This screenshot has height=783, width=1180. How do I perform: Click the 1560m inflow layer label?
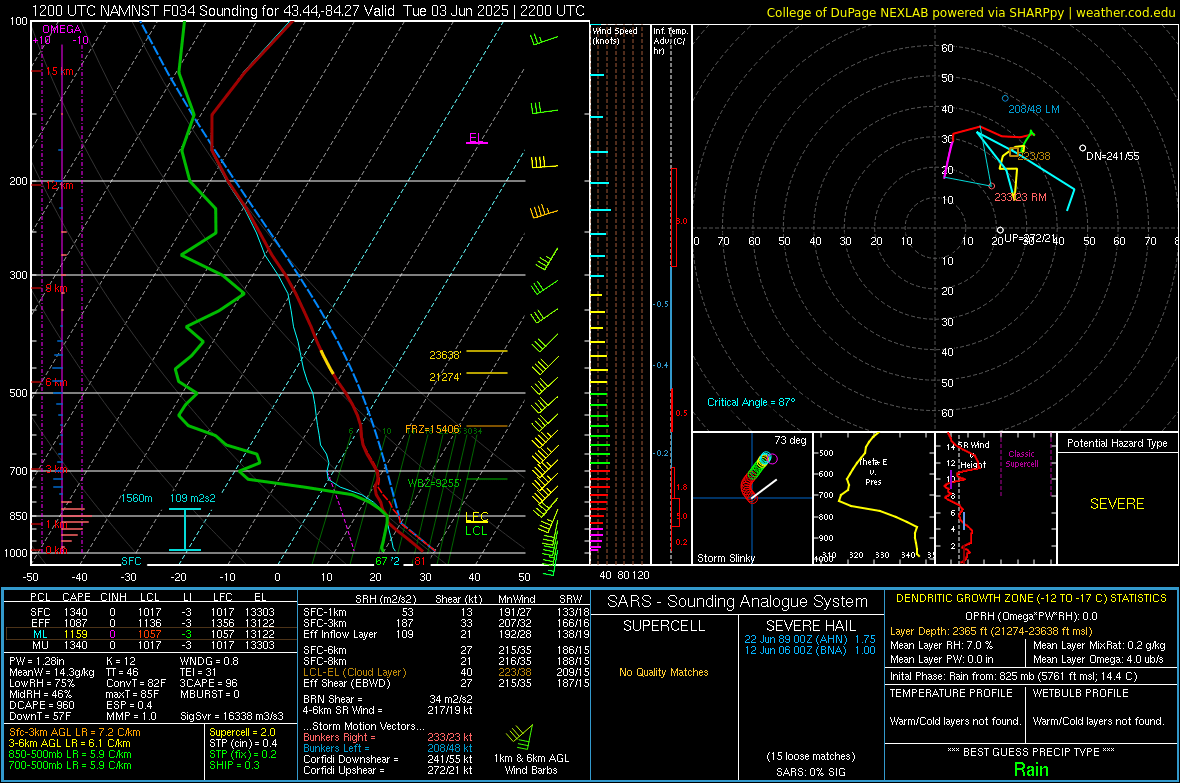click(136, 498)
